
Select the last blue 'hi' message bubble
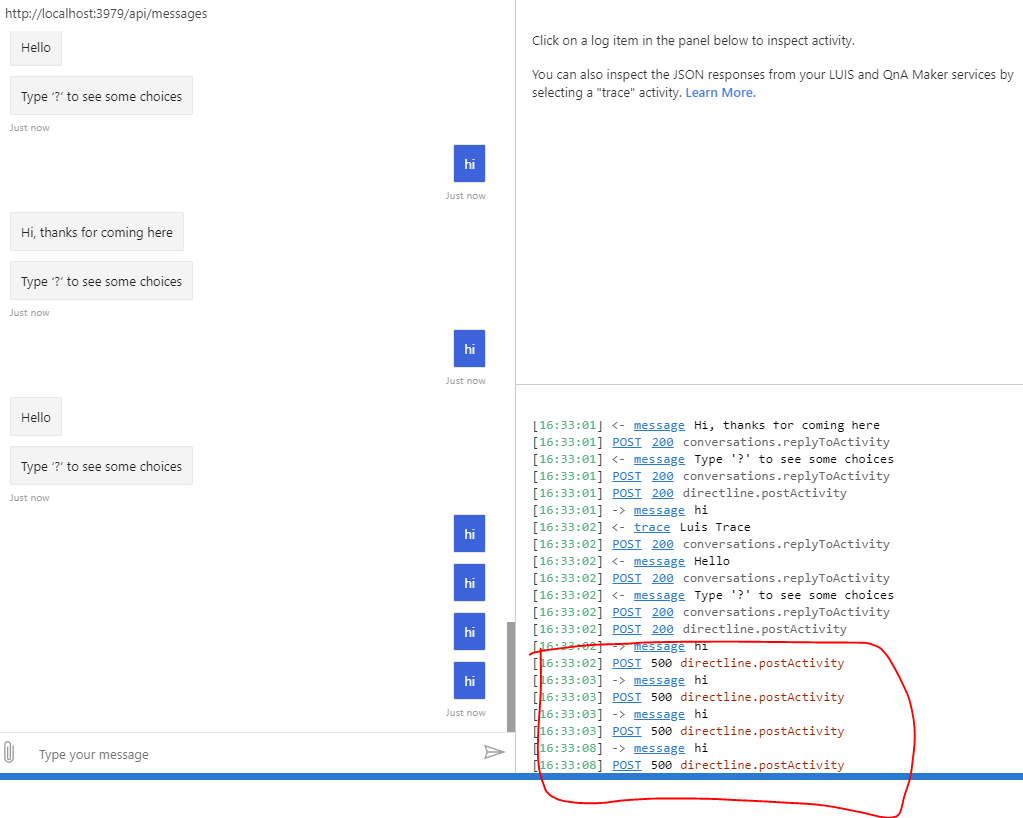(x=469, y=680)
